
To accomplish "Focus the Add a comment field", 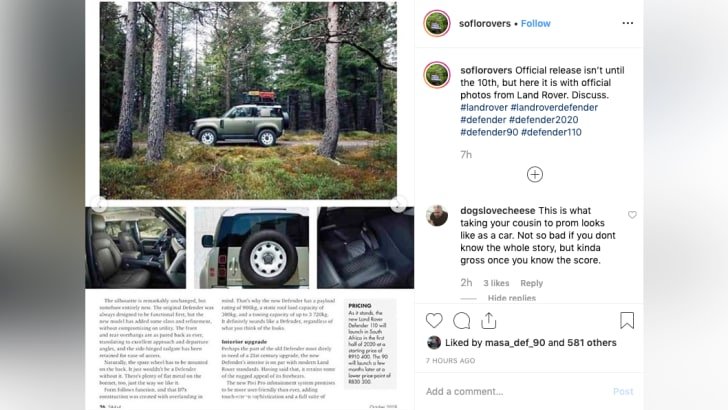I will (x=510, y=391).
